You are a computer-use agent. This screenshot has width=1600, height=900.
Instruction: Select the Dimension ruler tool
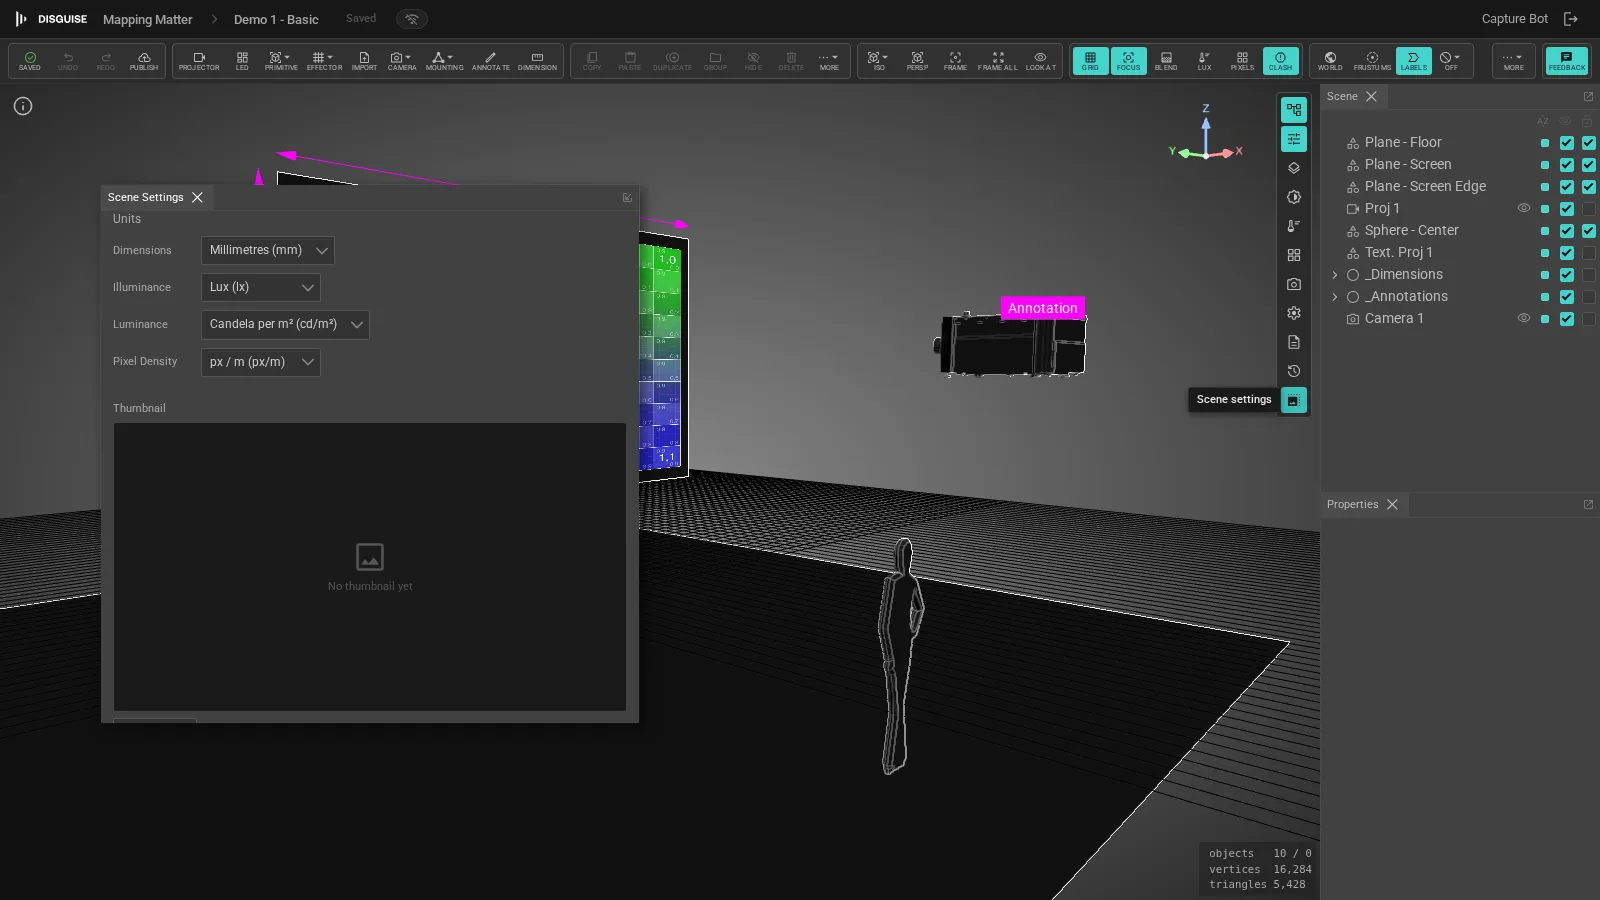537,61
